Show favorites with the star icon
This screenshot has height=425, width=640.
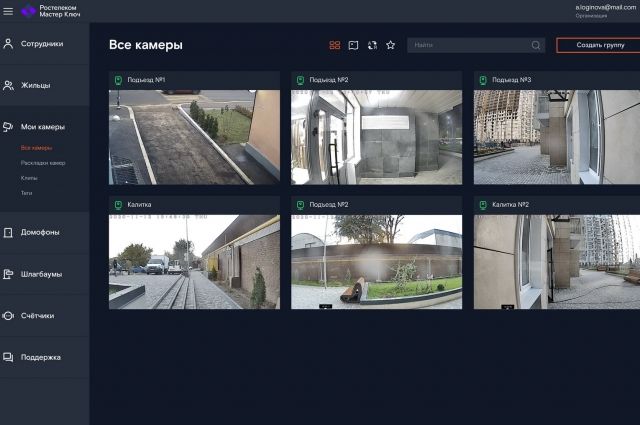[x=391, y=45]
